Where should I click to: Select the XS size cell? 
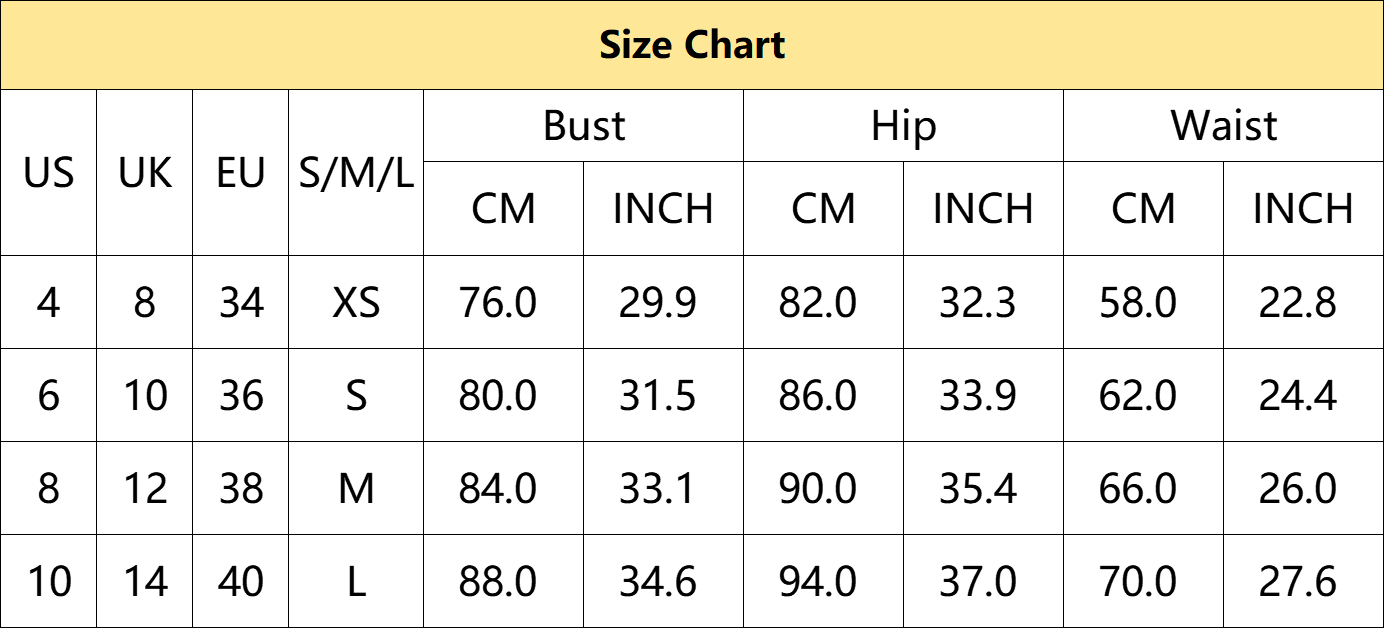point(356,302)
